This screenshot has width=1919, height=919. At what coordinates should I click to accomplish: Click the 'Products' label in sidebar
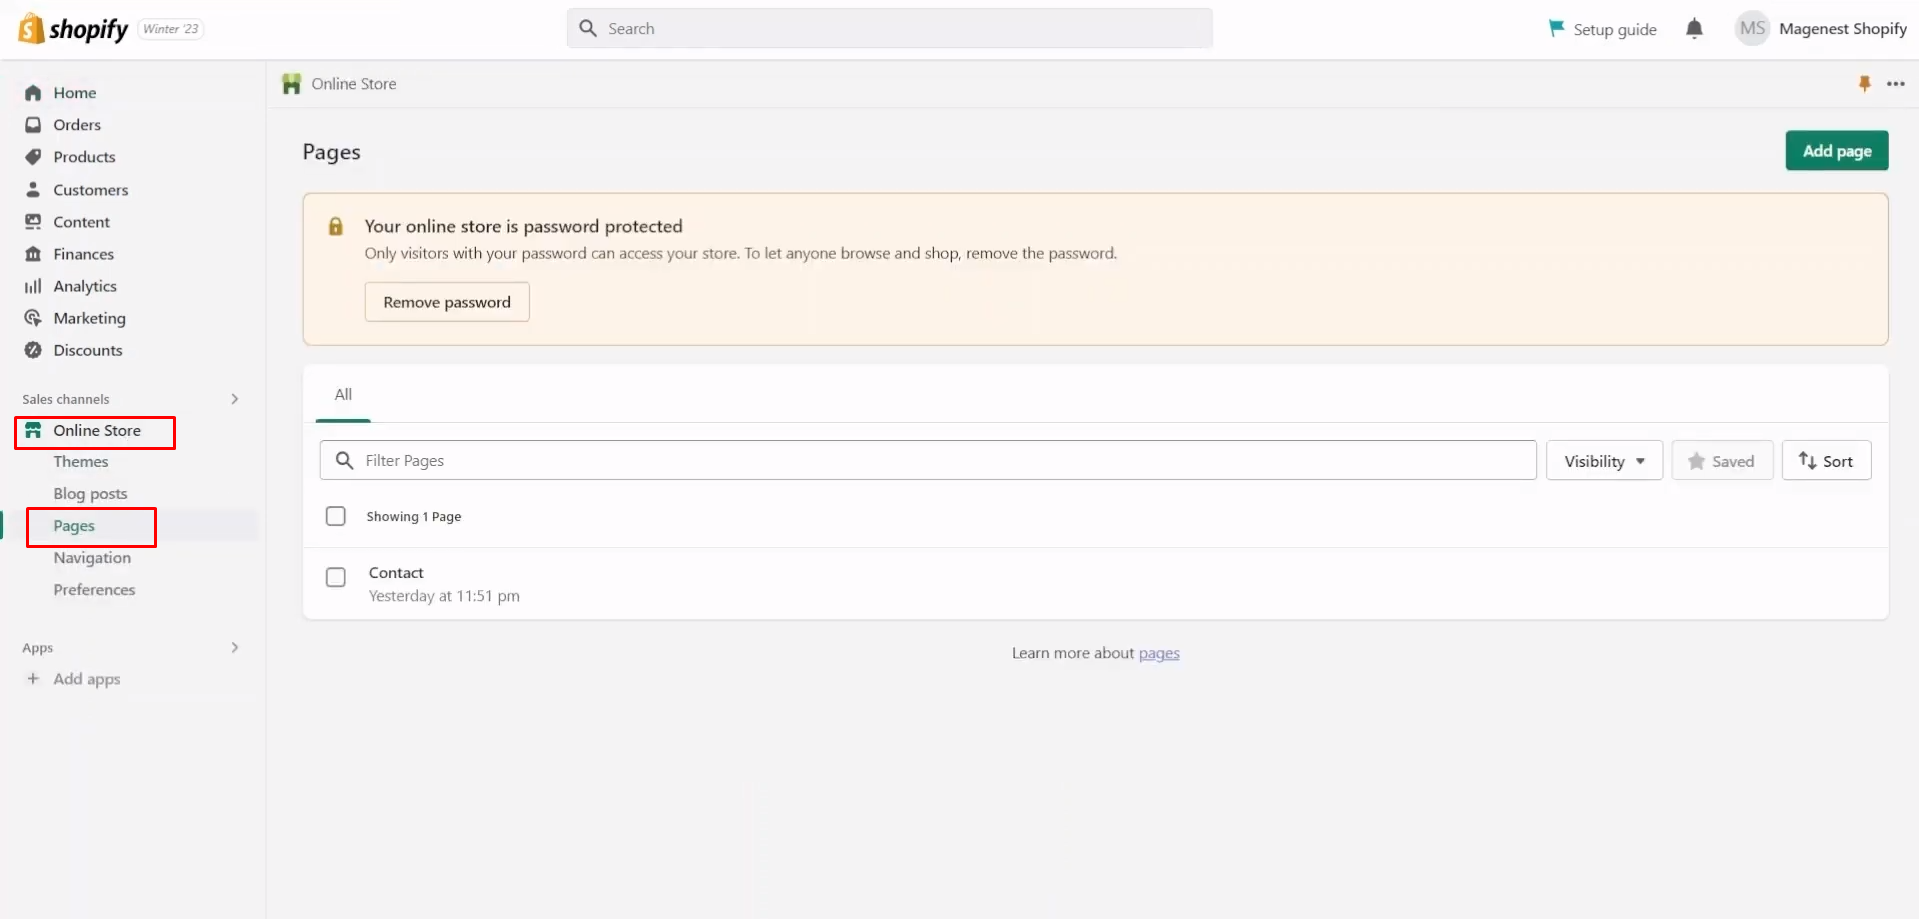tap(84, 157)
